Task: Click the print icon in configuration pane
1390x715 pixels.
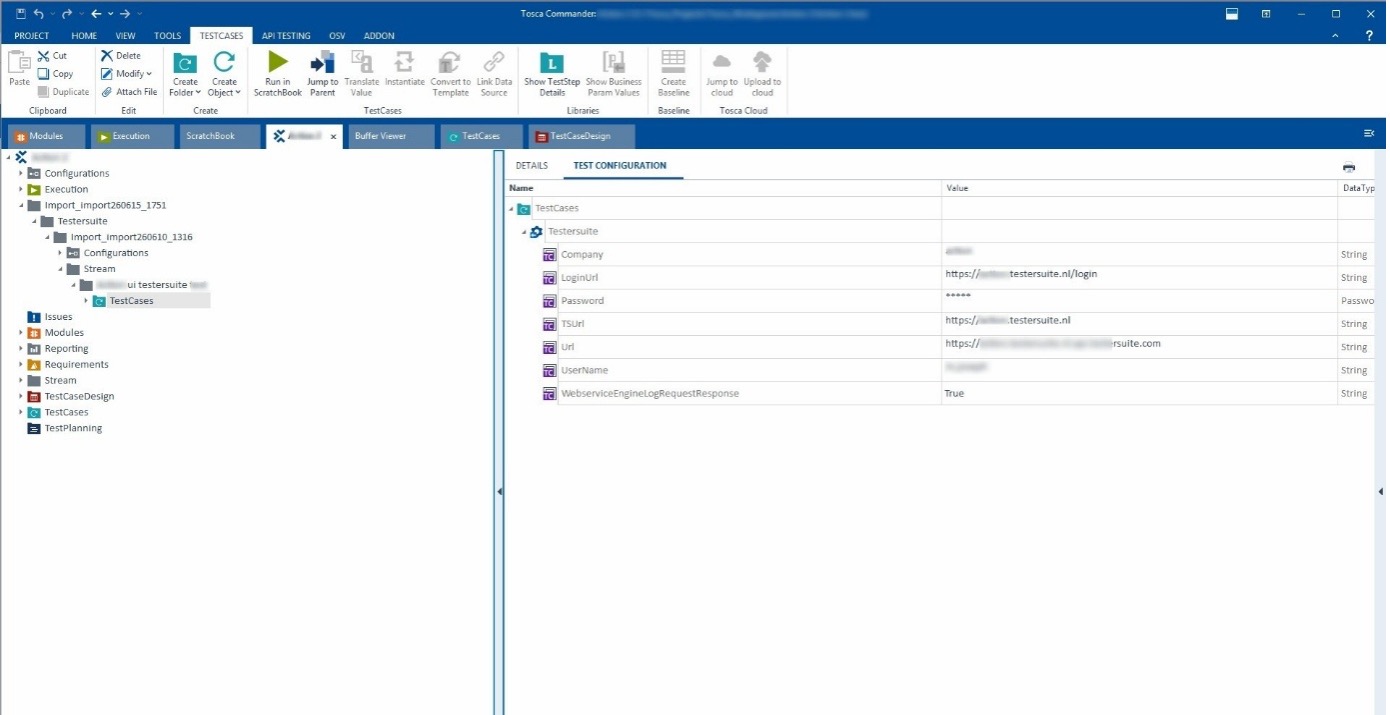Action: 1349,168
